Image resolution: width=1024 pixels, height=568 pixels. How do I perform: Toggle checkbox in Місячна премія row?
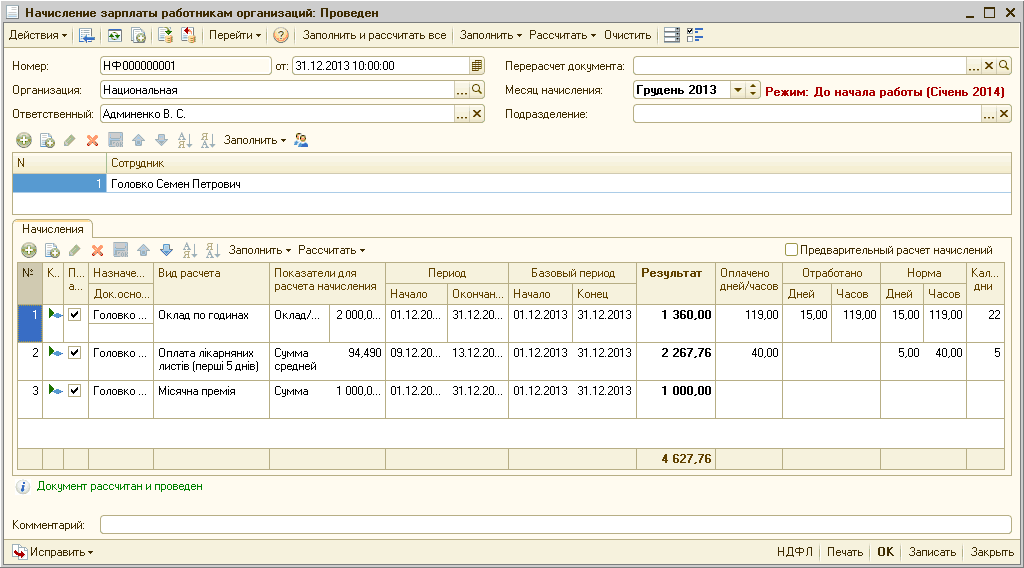75,390
